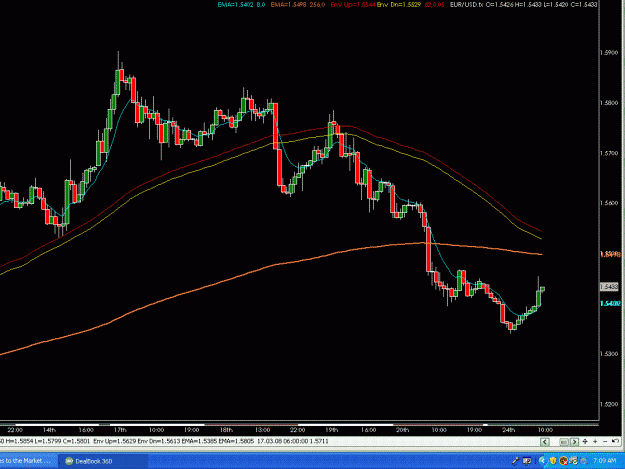Click the microphone tray icon

click(515, 461)
